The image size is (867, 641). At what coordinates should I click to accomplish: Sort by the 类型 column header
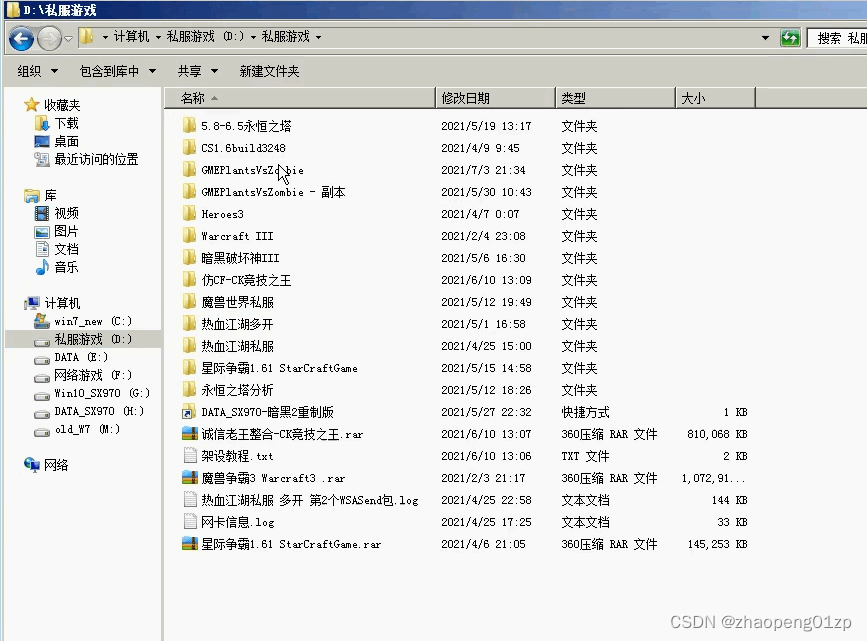coord(615,98)
